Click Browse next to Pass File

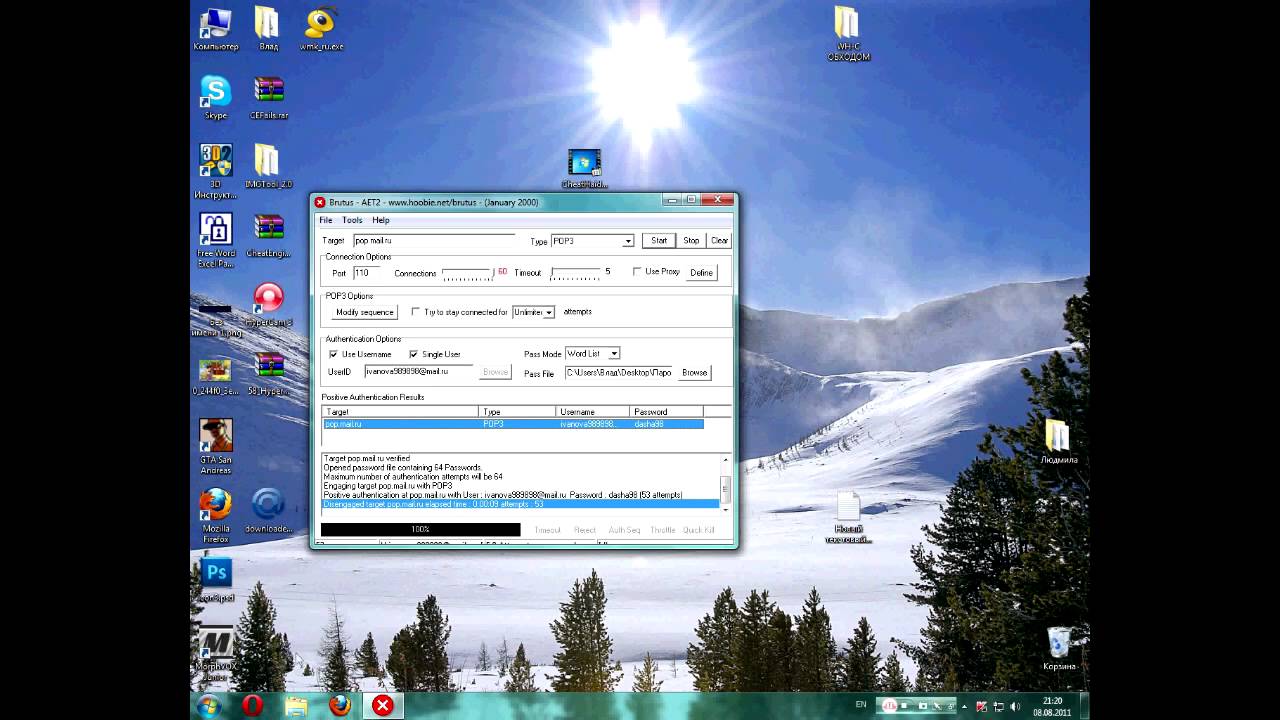tap(694, 372)
